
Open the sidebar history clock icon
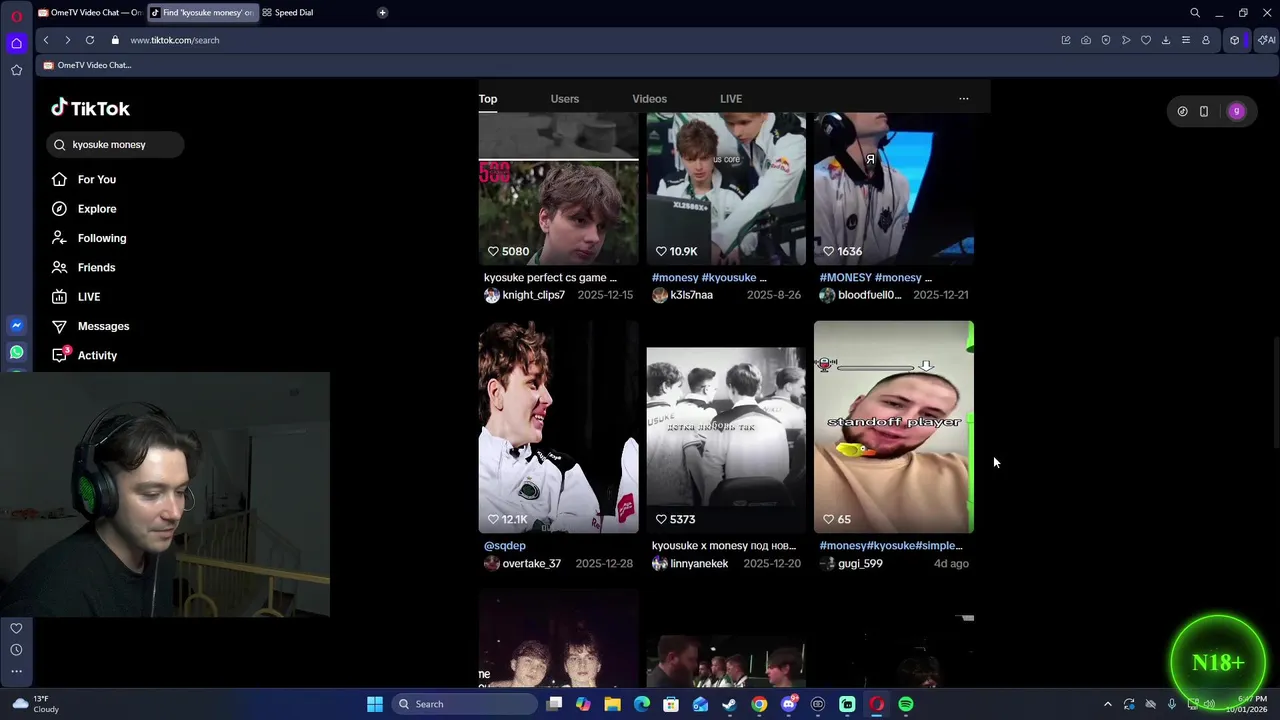[x=16, y=650]
